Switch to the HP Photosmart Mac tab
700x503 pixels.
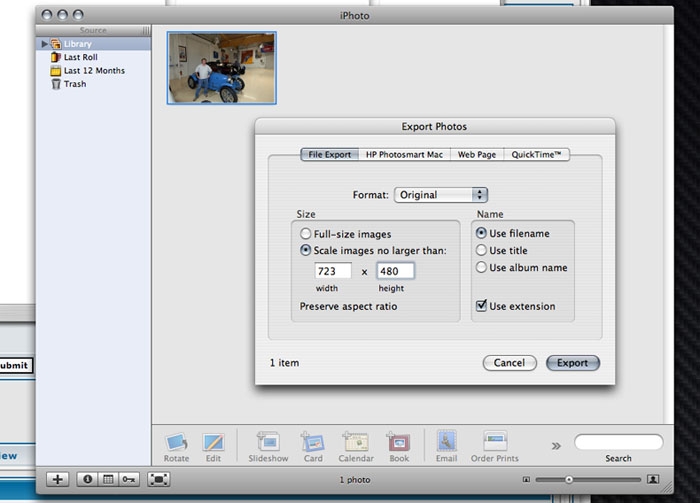(x=404, y=154)
